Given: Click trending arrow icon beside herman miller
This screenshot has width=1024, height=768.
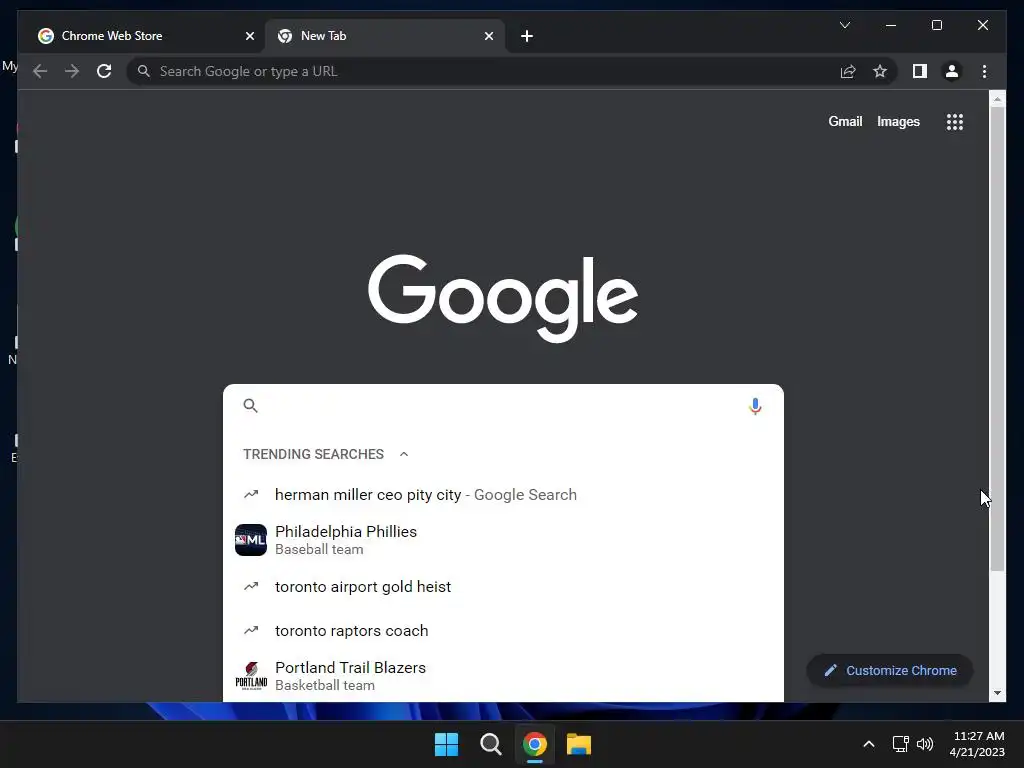Looking at the screenshot, I should point(251,494).
